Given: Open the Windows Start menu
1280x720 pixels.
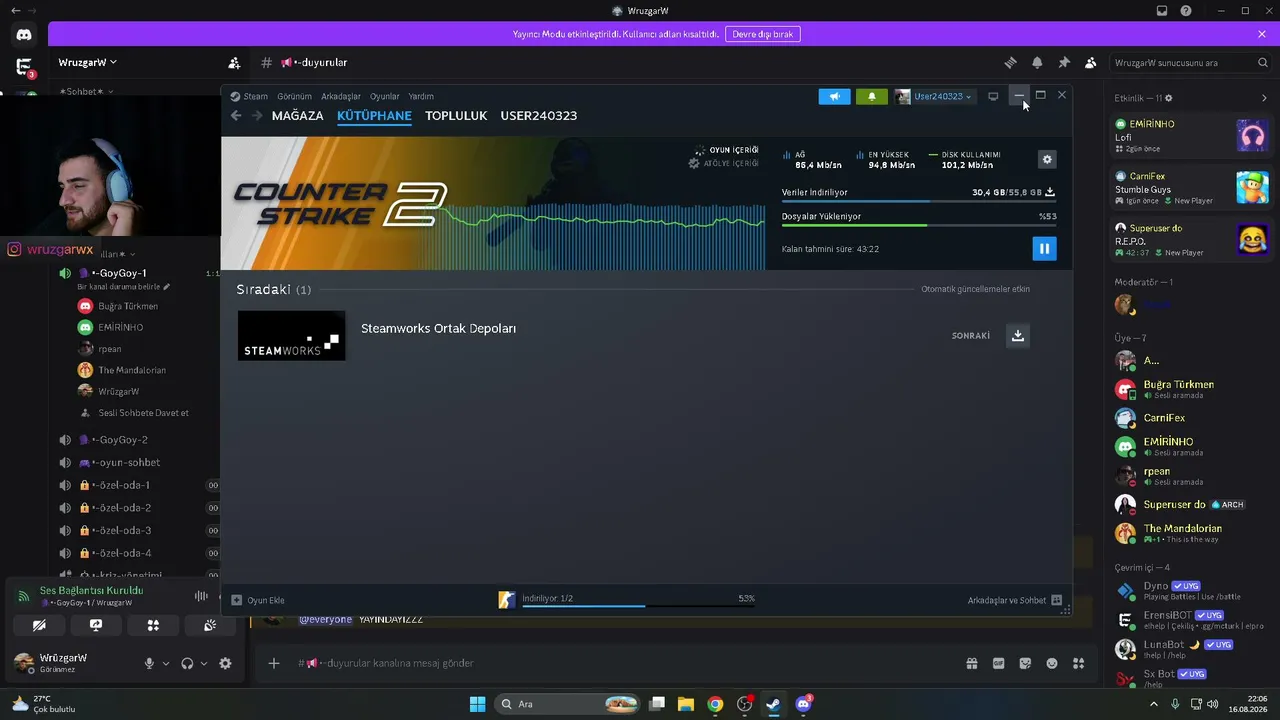Looking at the screenshot, I should (477, 704).
